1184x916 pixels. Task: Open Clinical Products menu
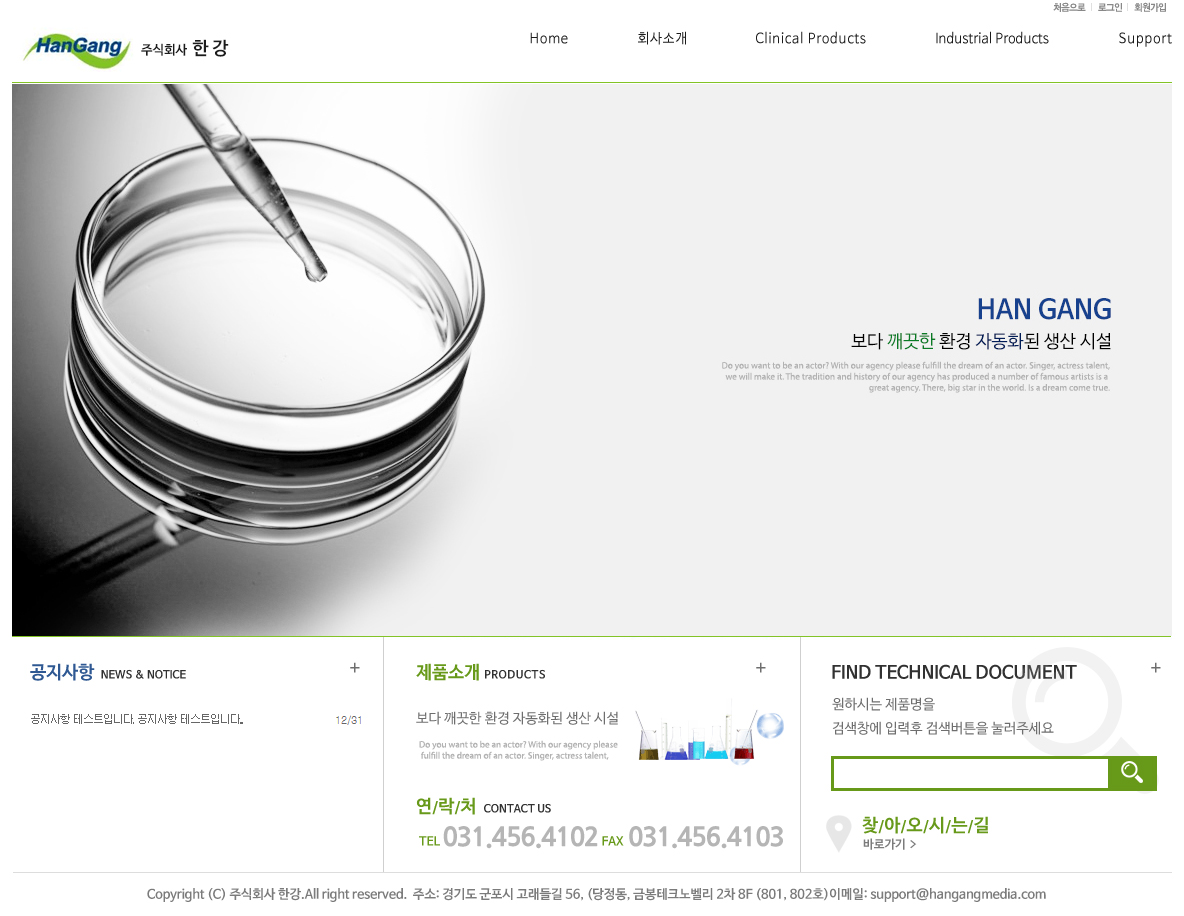(x=810, y=39)
